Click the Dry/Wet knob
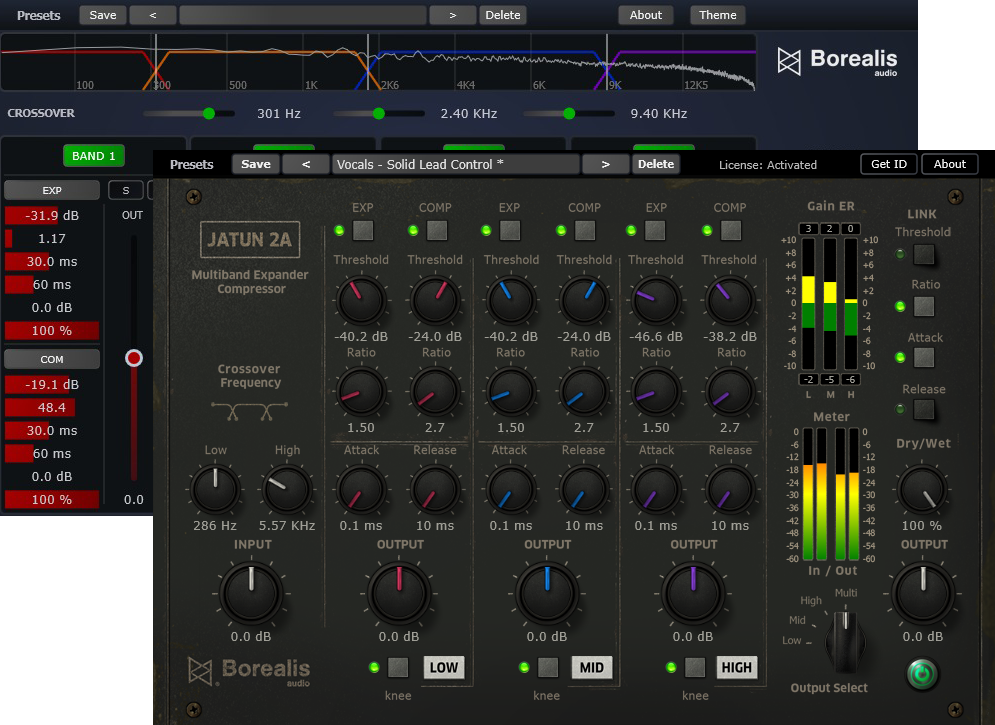The height and width of the screenshot is (725, 995). click(x=922, y=489)
